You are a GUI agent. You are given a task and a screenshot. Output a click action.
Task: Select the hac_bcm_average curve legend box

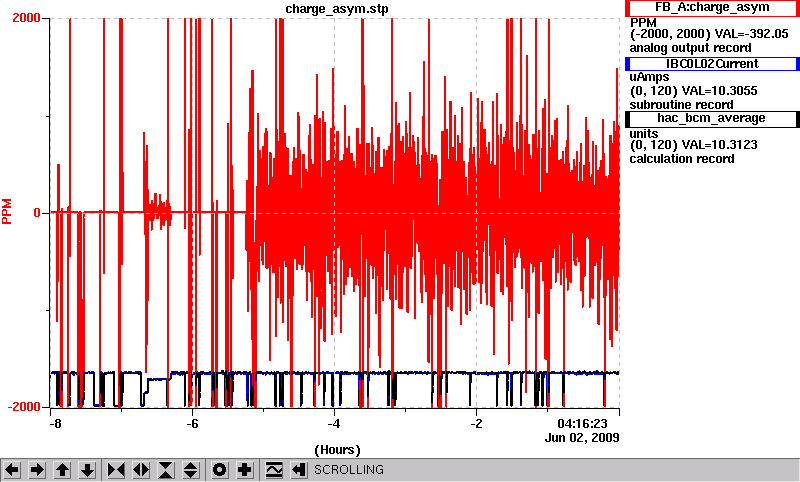(x=712, y=118)
